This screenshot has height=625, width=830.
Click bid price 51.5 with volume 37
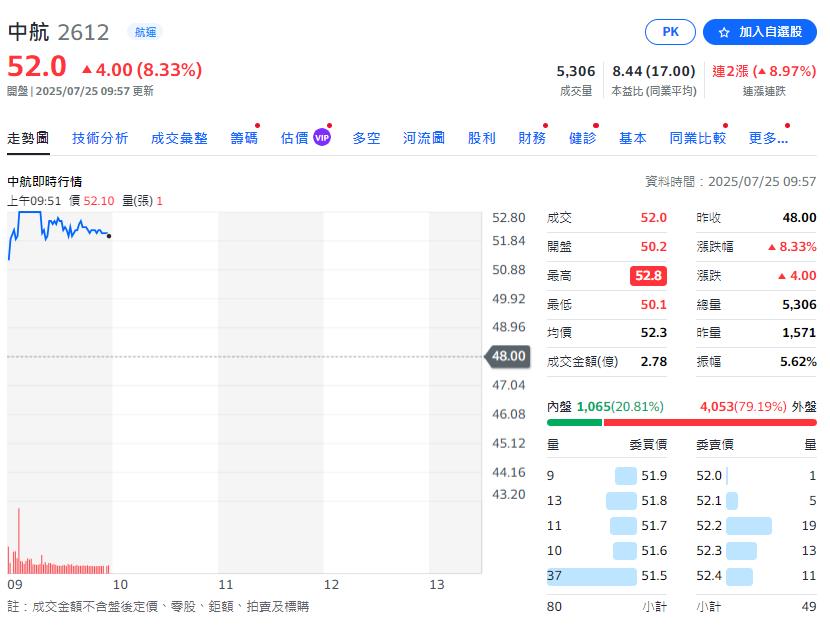(607, 576)
